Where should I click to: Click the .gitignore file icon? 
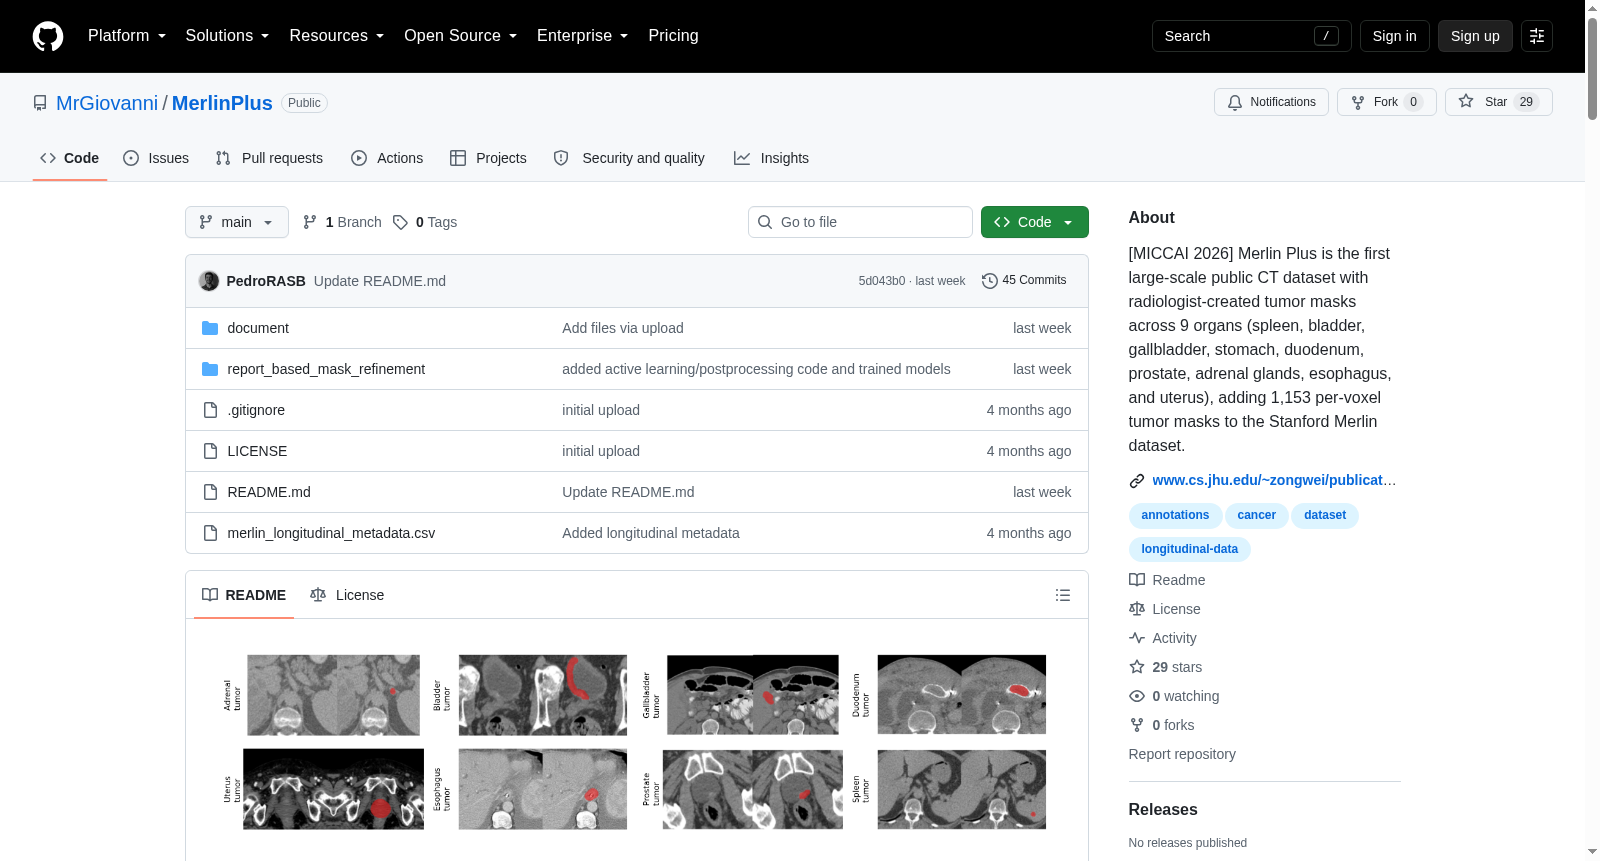point(210,410)
